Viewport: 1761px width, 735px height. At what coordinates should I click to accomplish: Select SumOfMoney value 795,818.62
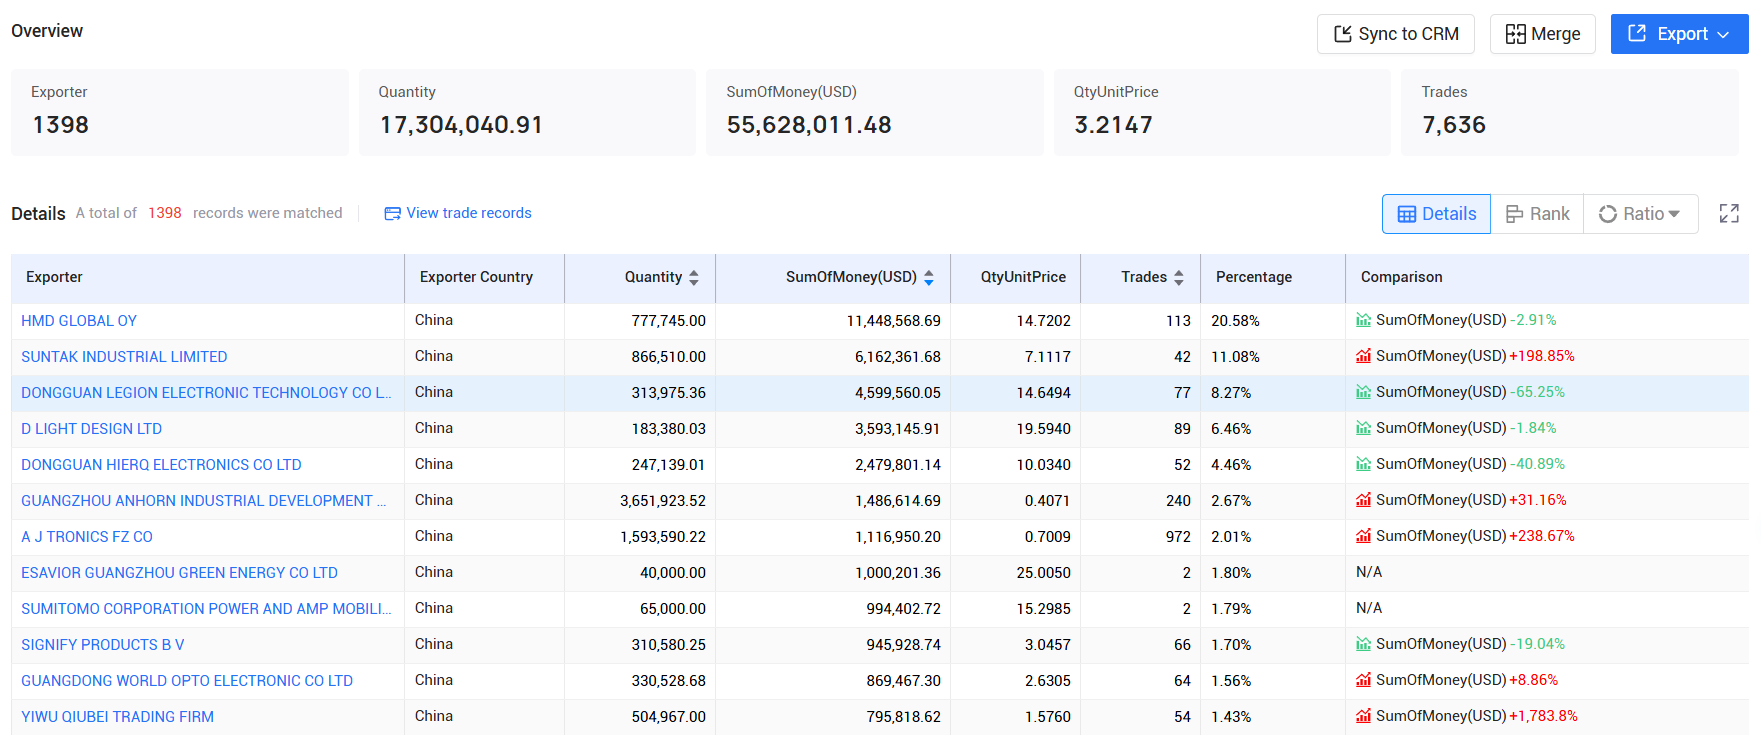(903, 717)
